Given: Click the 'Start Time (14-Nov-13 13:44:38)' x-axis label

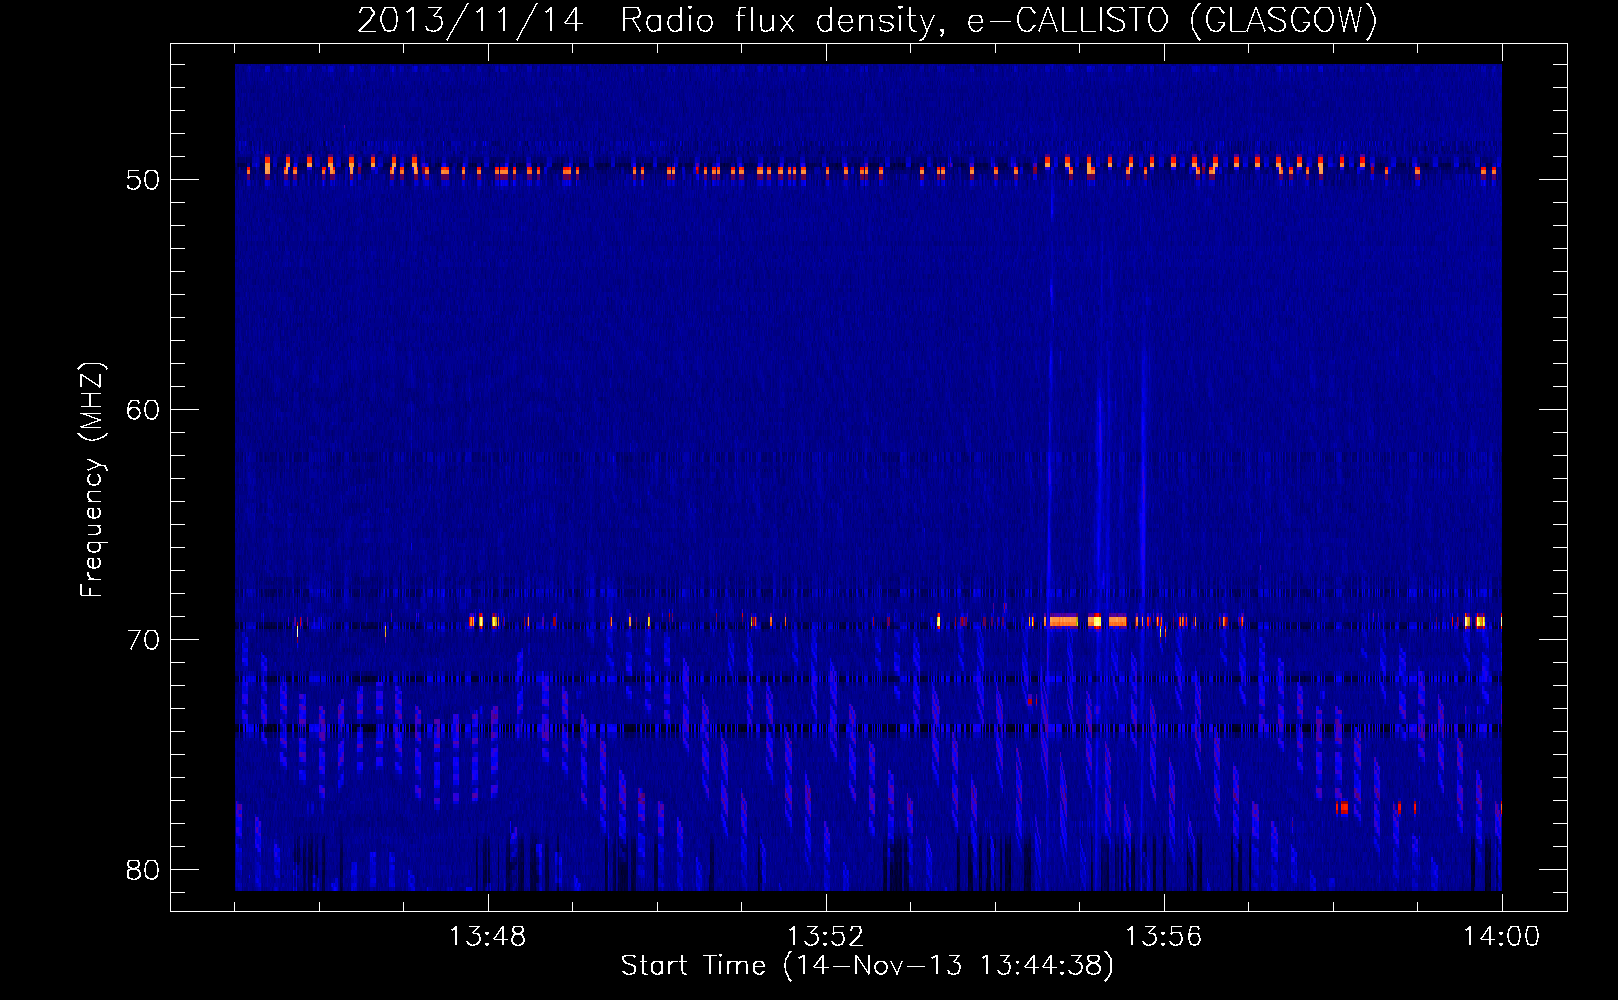Looking at the screenshot, I should pyautogui.click(x=867, y=966).
